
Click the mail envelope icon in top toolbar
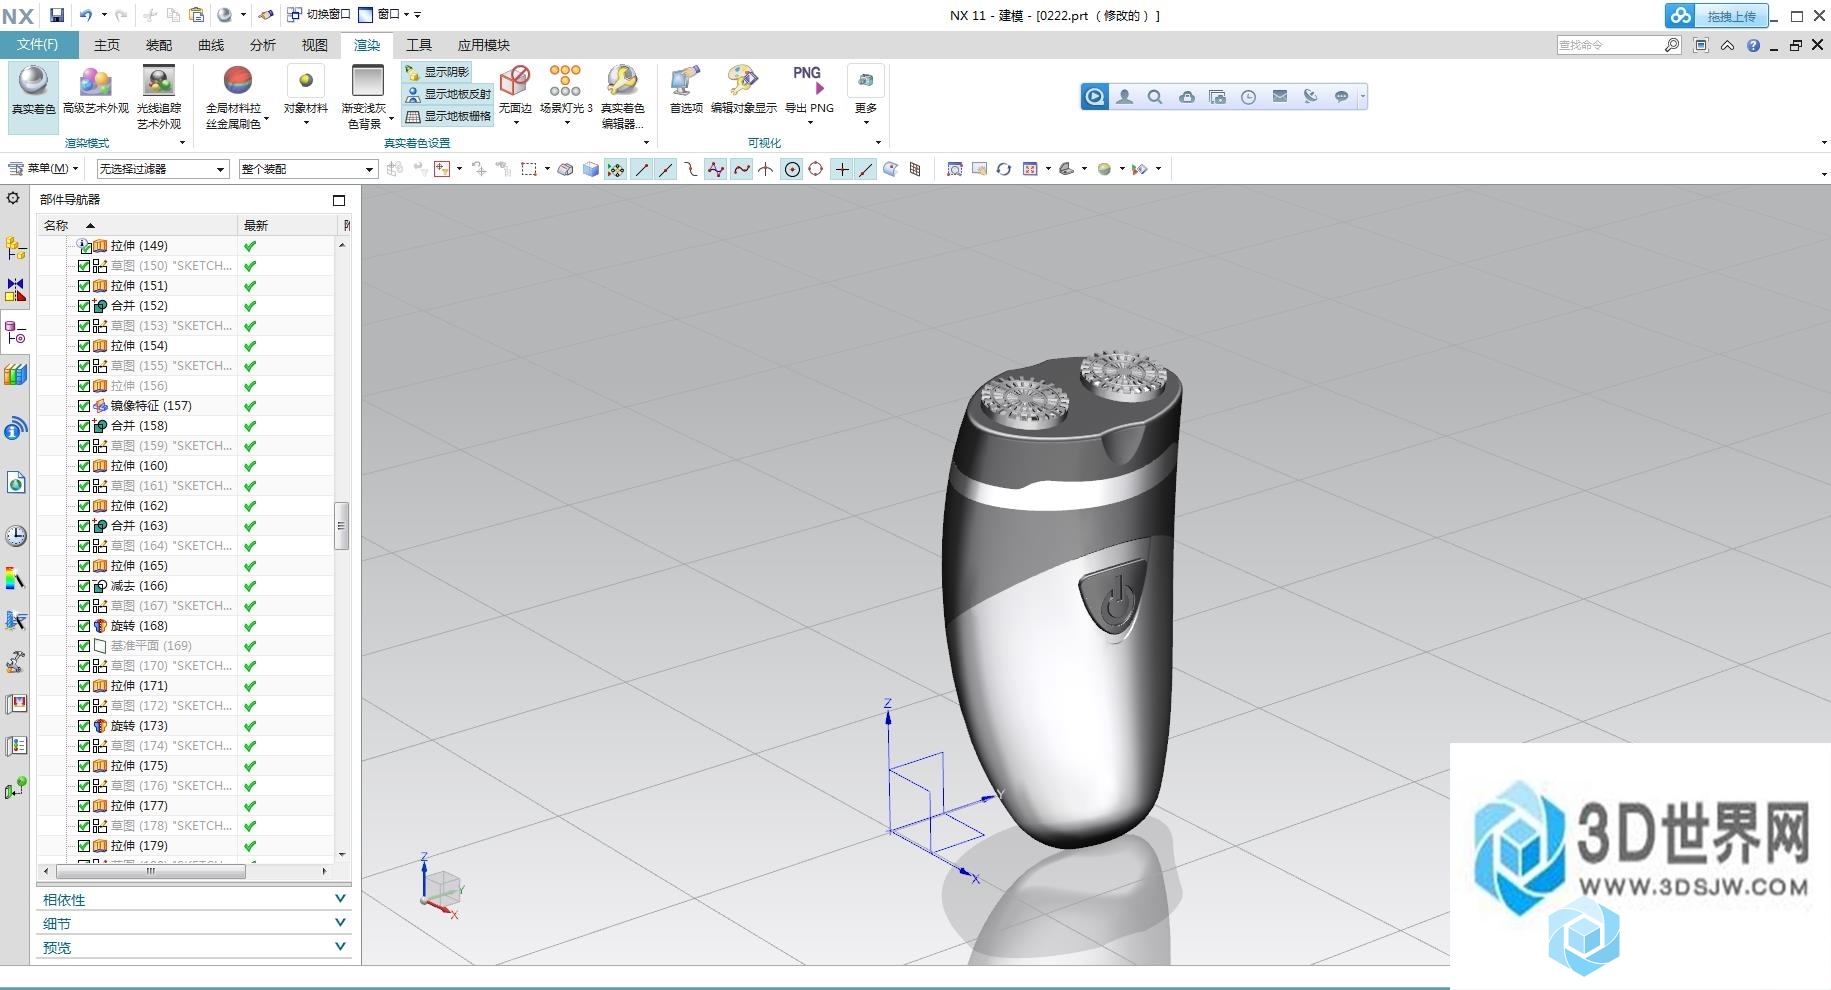click(1279, 97)
